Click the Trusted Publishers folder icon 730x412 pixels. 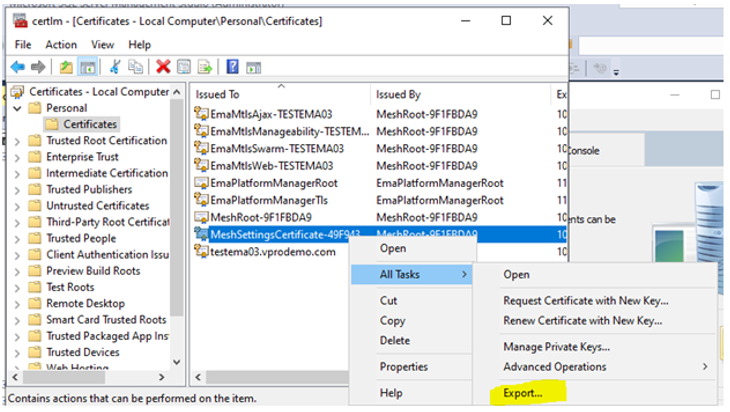(35, 189)
